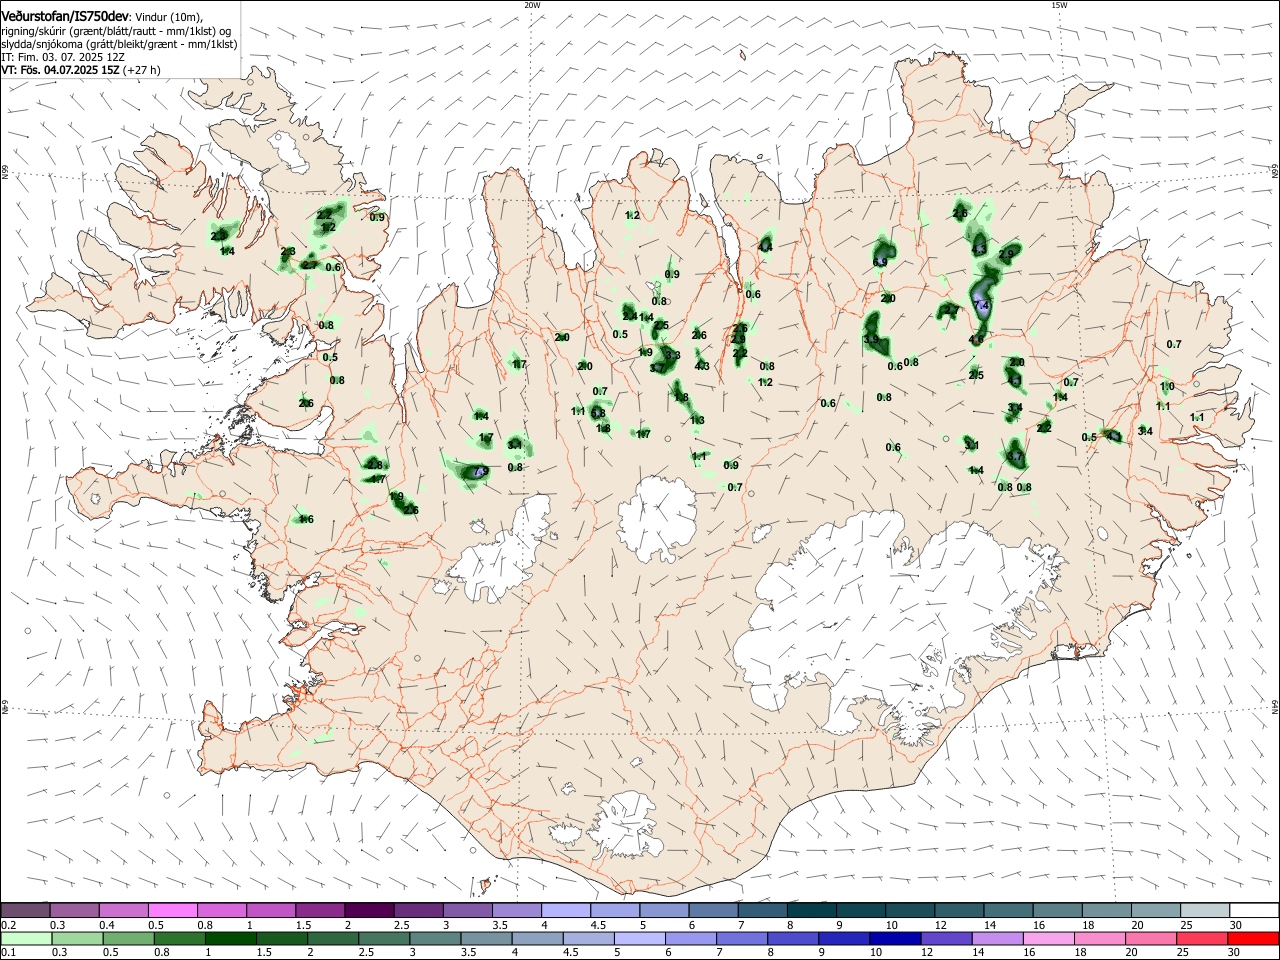
Task: Click the initial time line 'IT: Fim. 03. 07. 2025 12Z'
Action: [x=63, y=57]
